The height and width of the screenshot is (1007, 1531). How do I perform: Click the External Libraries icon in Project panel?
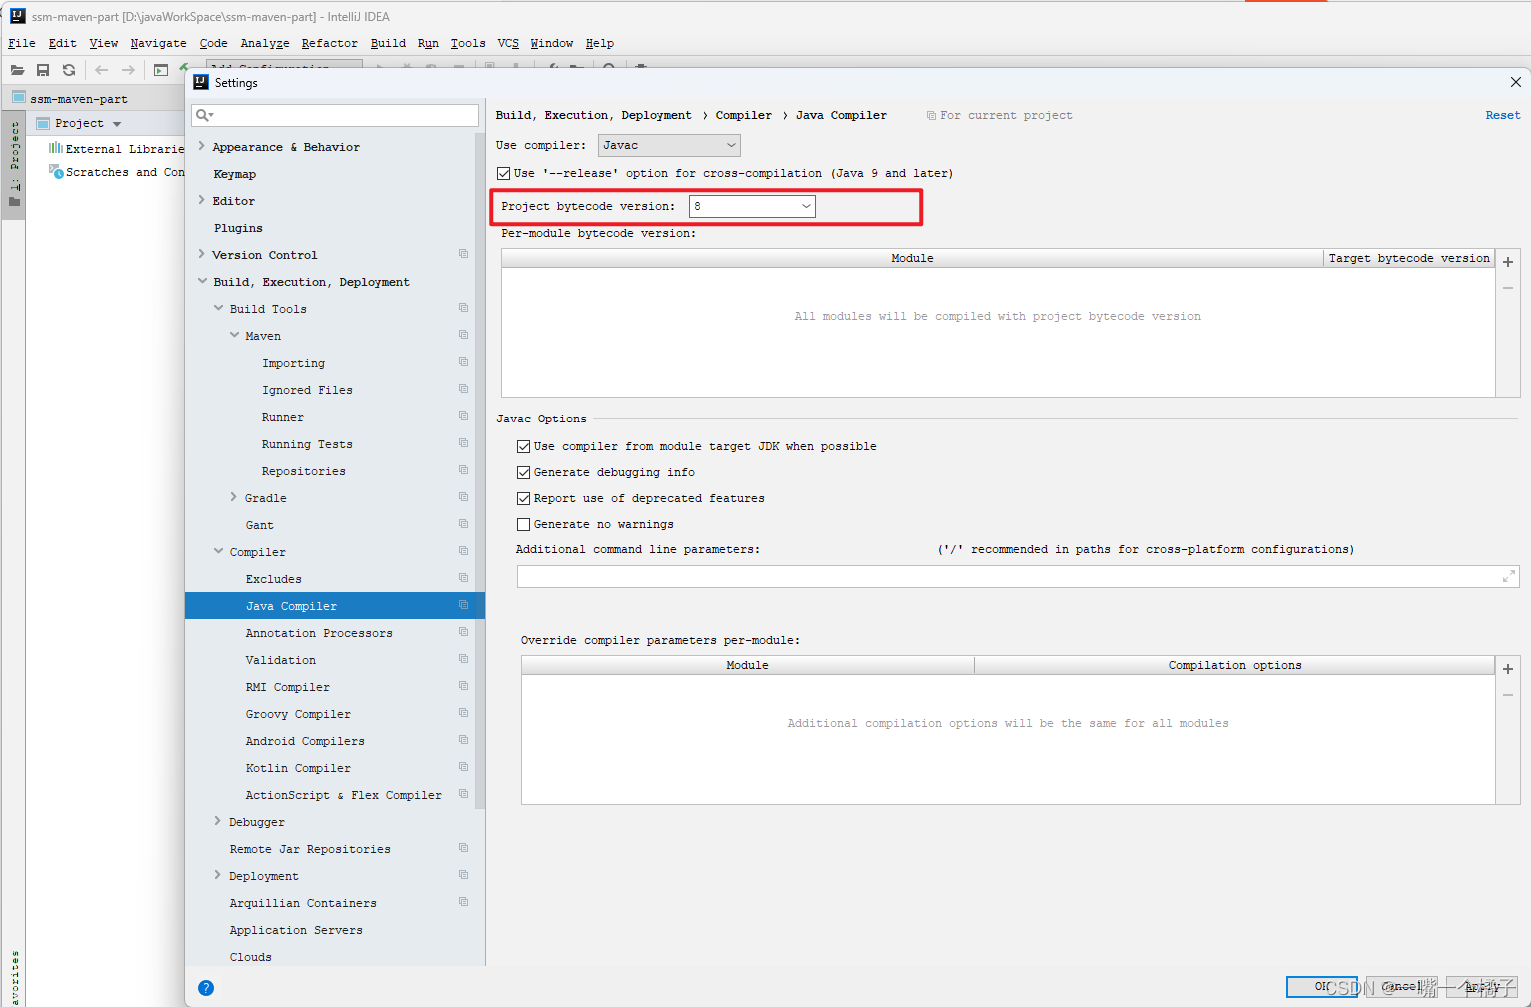[x=56, y=148]
